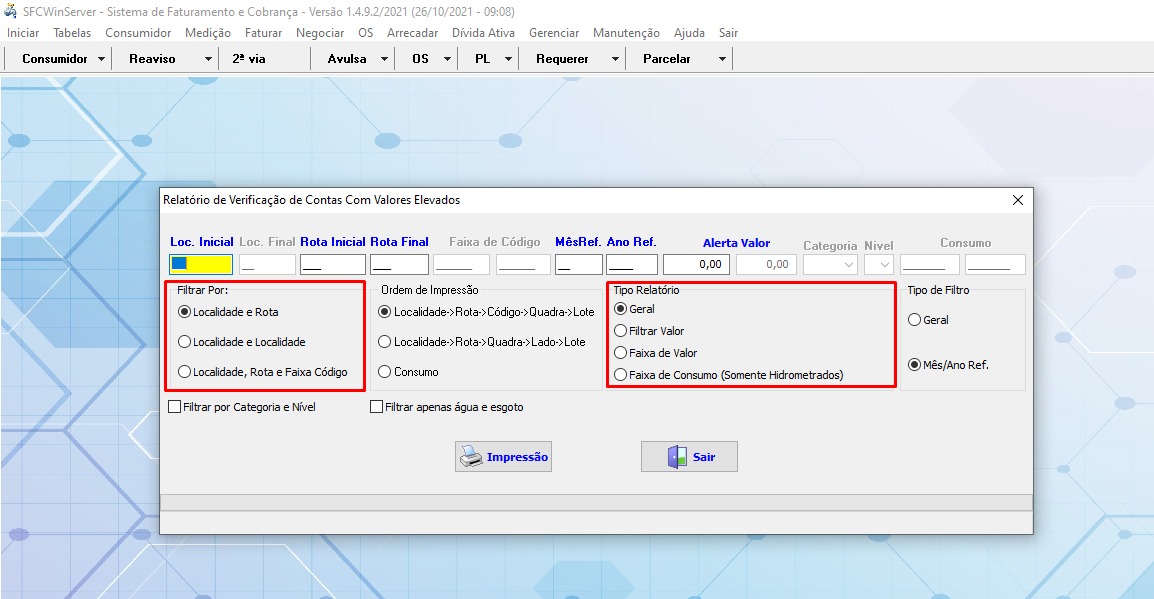Open the Reaviso toolbar dropdown arrow
The height and width of the screenshot is (599, 1154).
click(208, 59)
